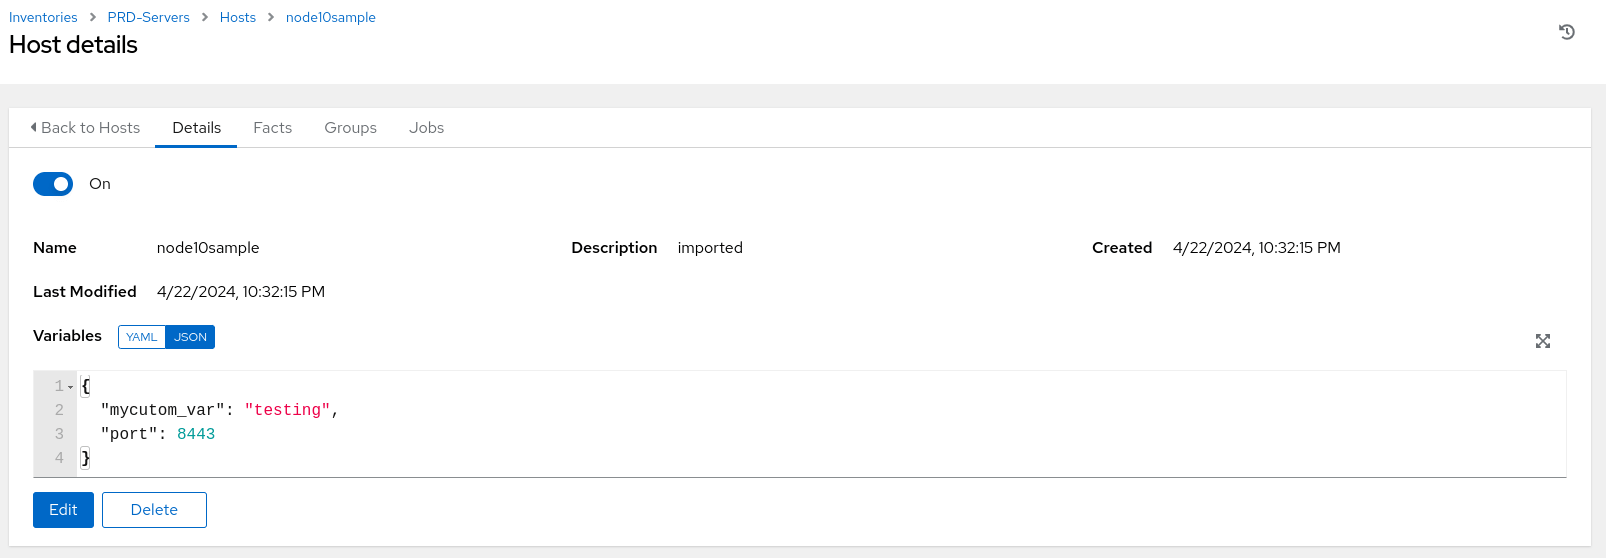Viewport: 1606px width, 558px height.
Task: Switch to the Facts tab
Action: [x=272, y=128]
